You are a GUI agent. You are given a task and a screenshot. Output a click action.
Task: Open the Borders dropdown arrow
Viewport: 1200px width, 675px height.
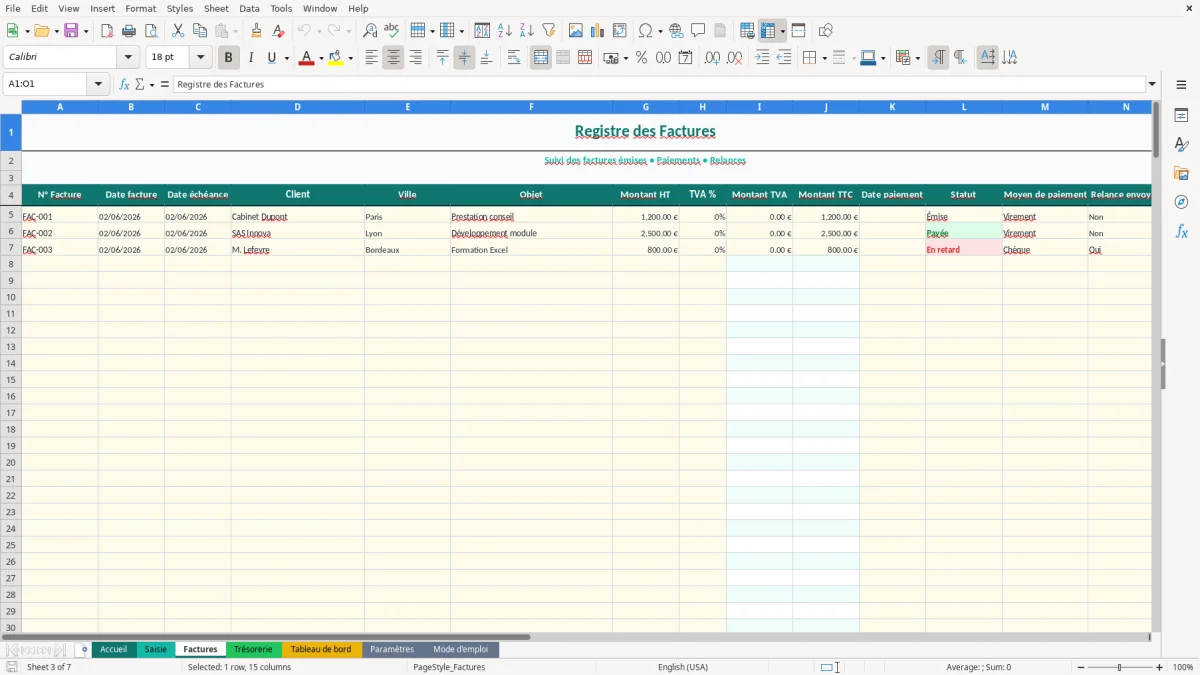824,58
